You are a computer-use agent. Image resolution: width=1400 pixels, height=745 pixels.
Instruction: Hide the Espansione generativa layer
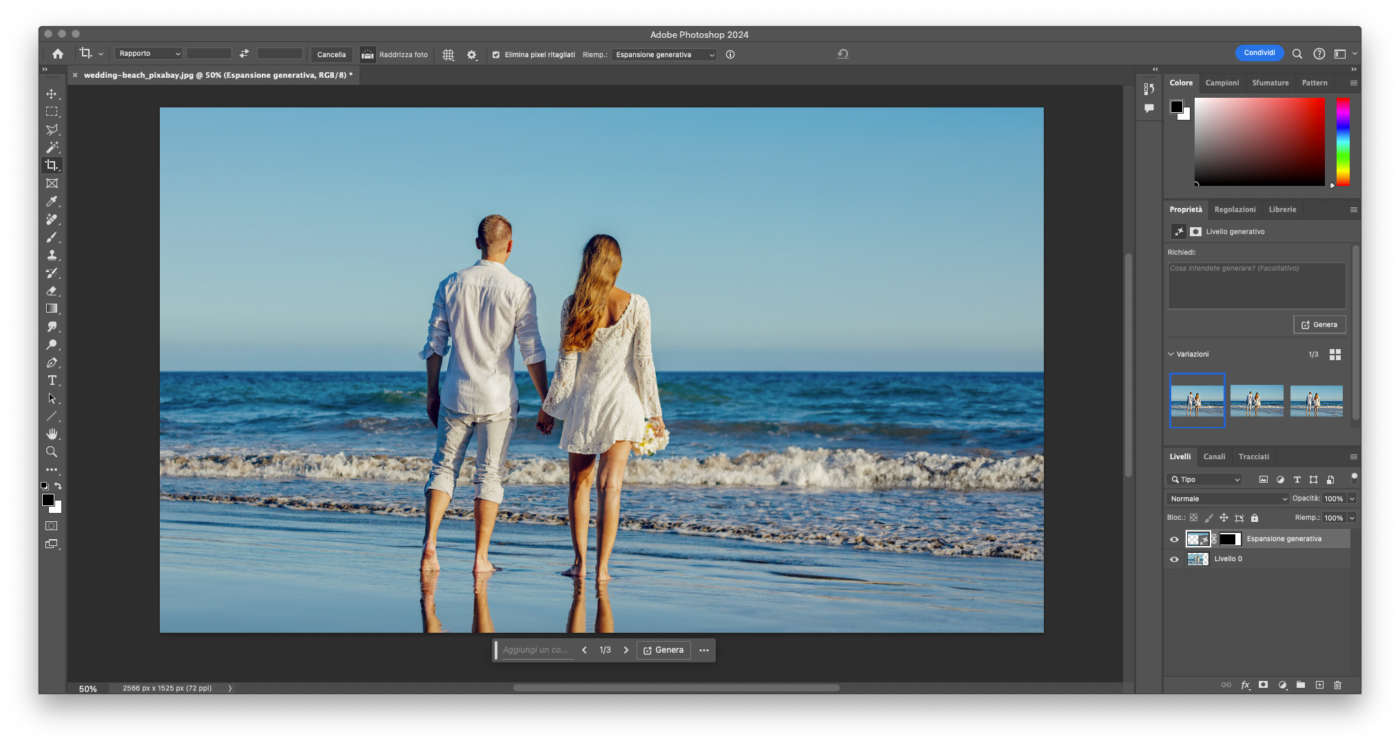[x=1174, y=539]
